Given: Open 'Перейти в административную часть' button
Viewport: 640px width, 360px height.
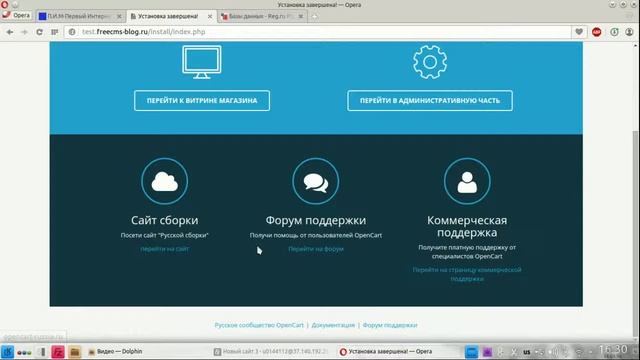Looking at the screenshot, I should 430,100.
